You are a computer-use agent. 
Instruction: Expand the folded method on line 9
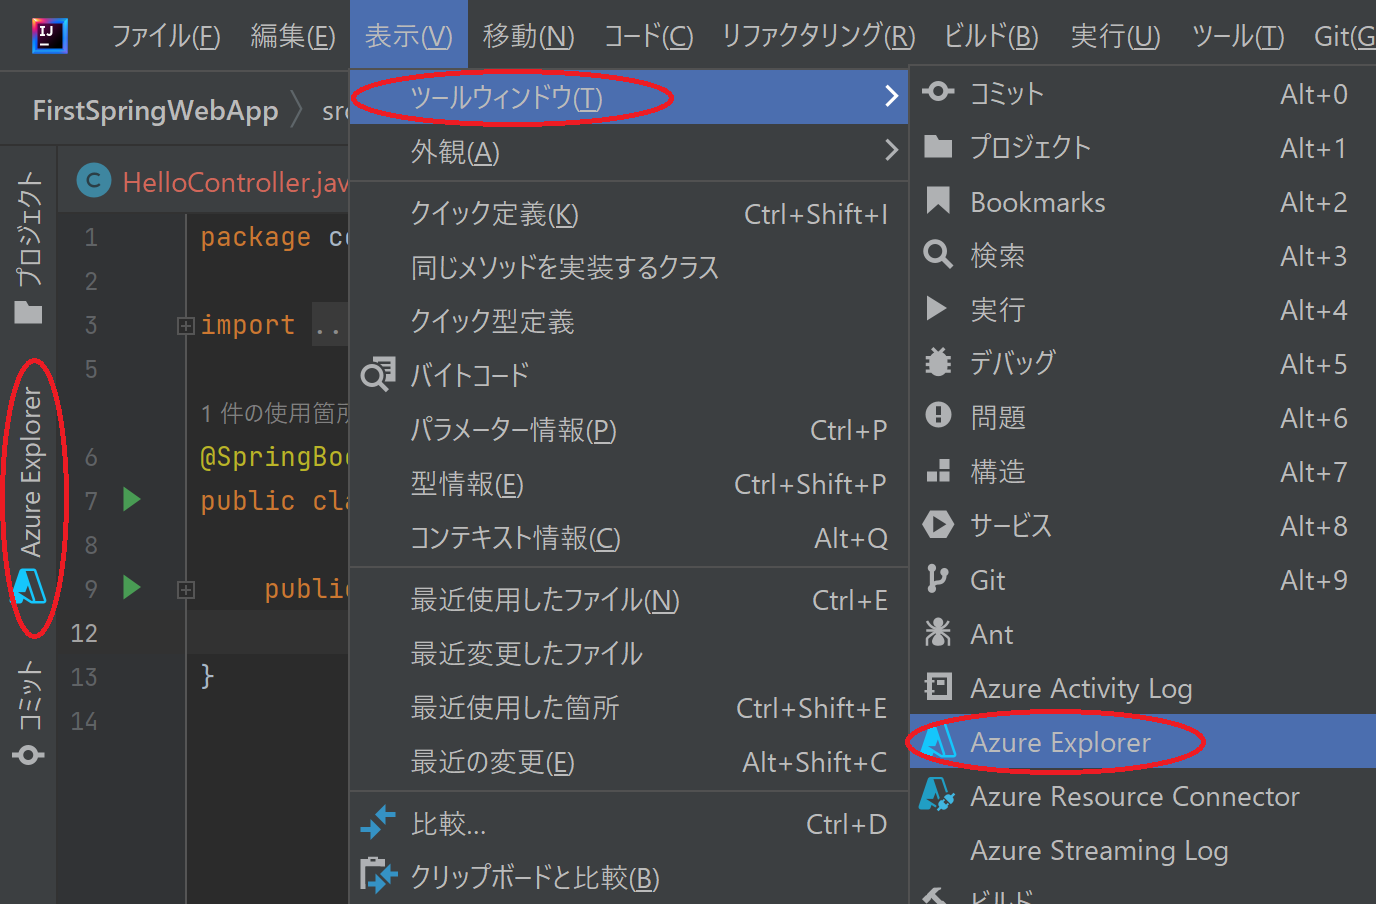(185, 590)
